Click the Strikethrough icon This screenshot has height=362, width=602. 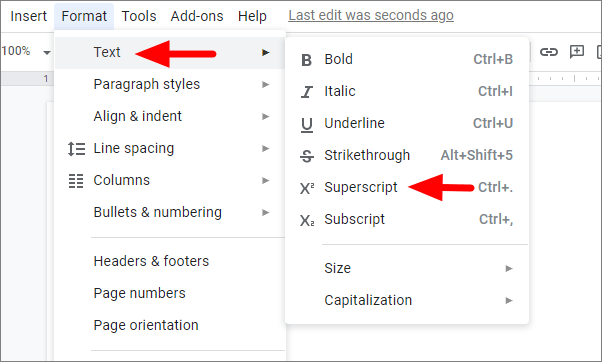307,156
